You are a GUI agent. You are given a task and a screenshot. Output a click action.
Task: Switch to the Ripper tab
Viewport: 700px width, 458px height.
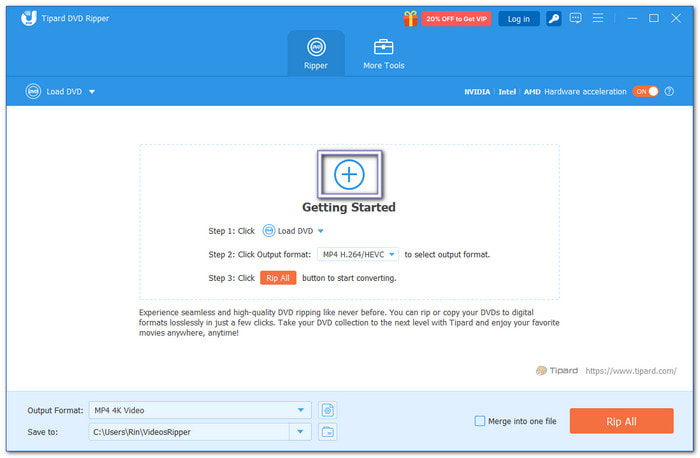pos(316,54)
